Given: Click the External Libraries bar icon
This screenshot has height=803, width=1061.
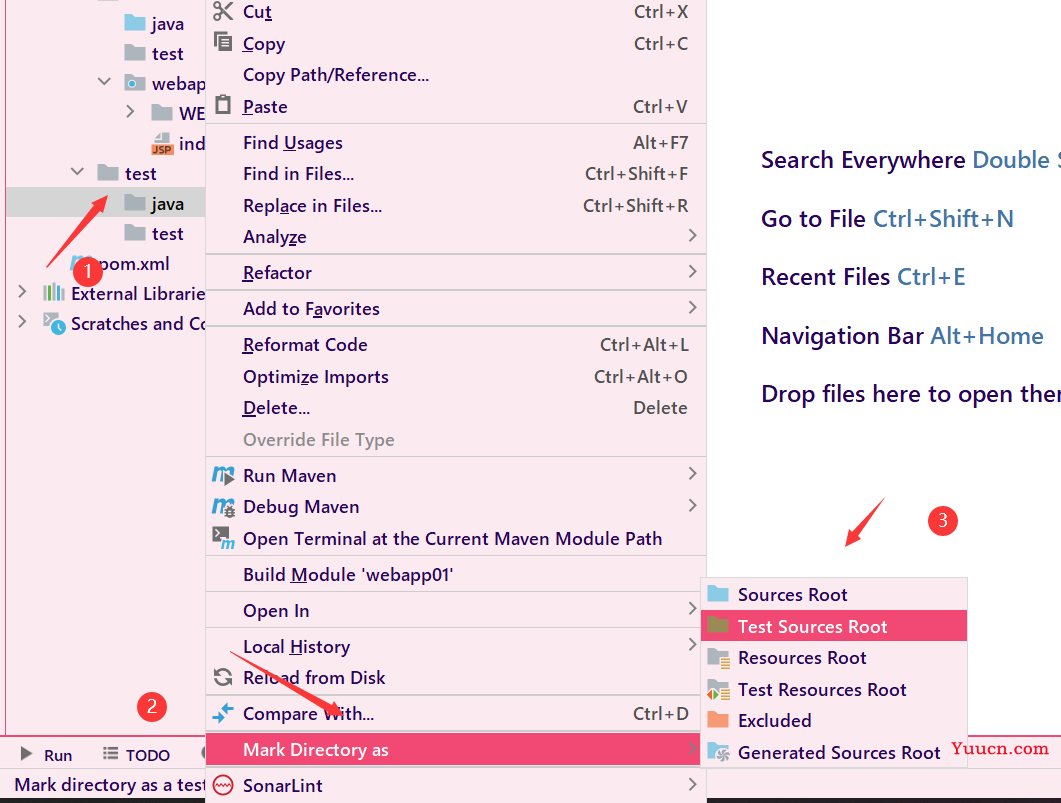Looking at the screenshot, I should click(x=53, y=293).
